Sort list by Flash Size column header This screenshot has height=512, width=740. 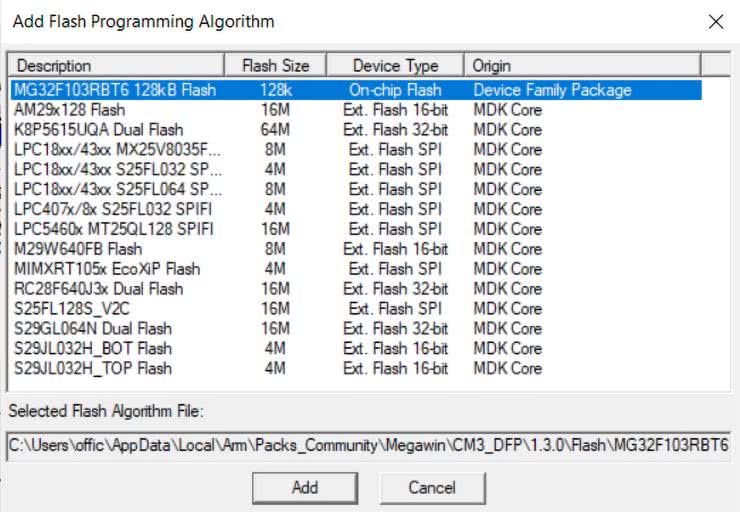pos(275,66)
